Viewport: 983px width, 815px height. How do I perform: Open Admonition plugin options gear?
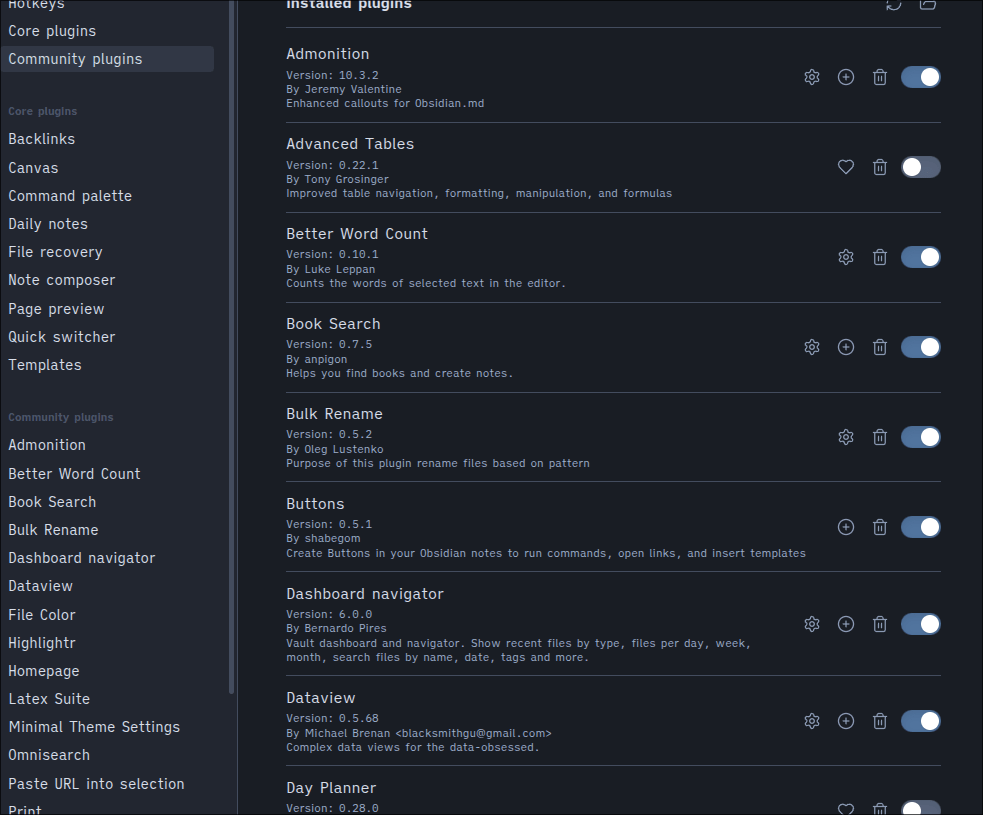tap(812, 77)
